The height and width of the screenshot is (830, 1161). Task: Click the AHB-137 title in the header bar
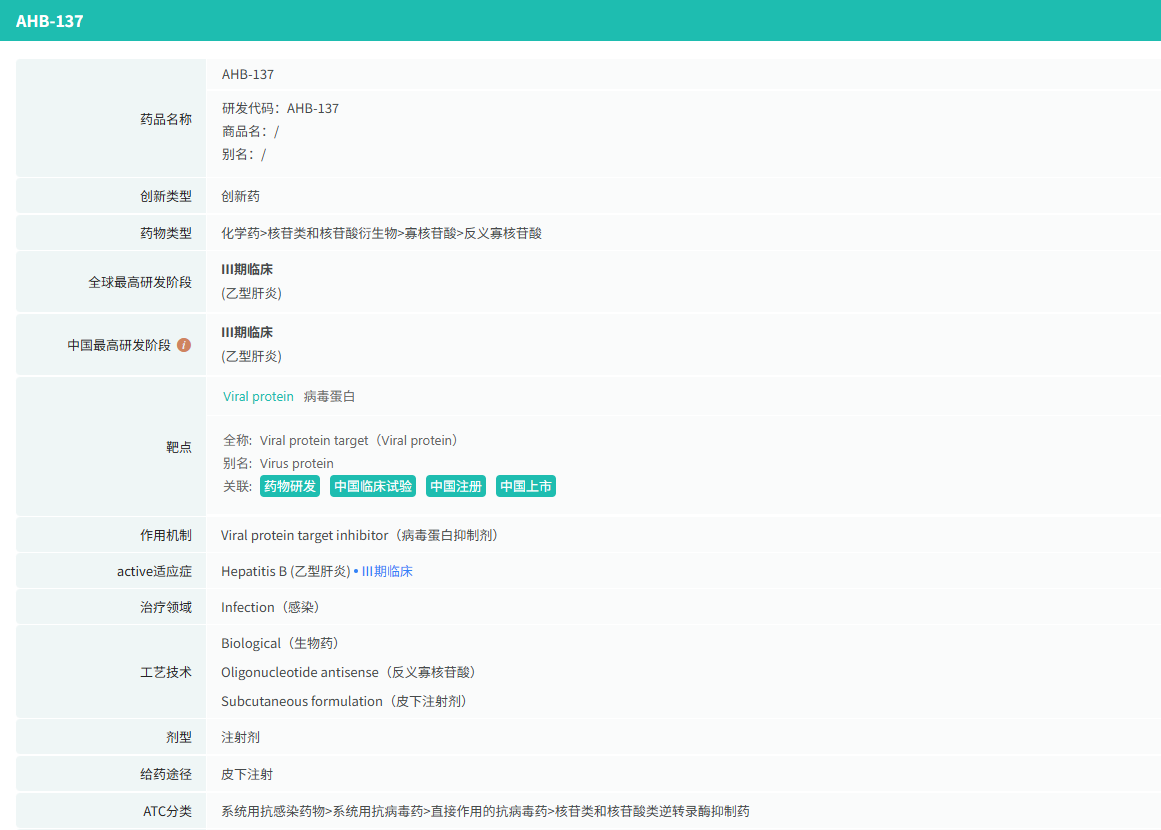pyautogui.click(x=49, y=21)
